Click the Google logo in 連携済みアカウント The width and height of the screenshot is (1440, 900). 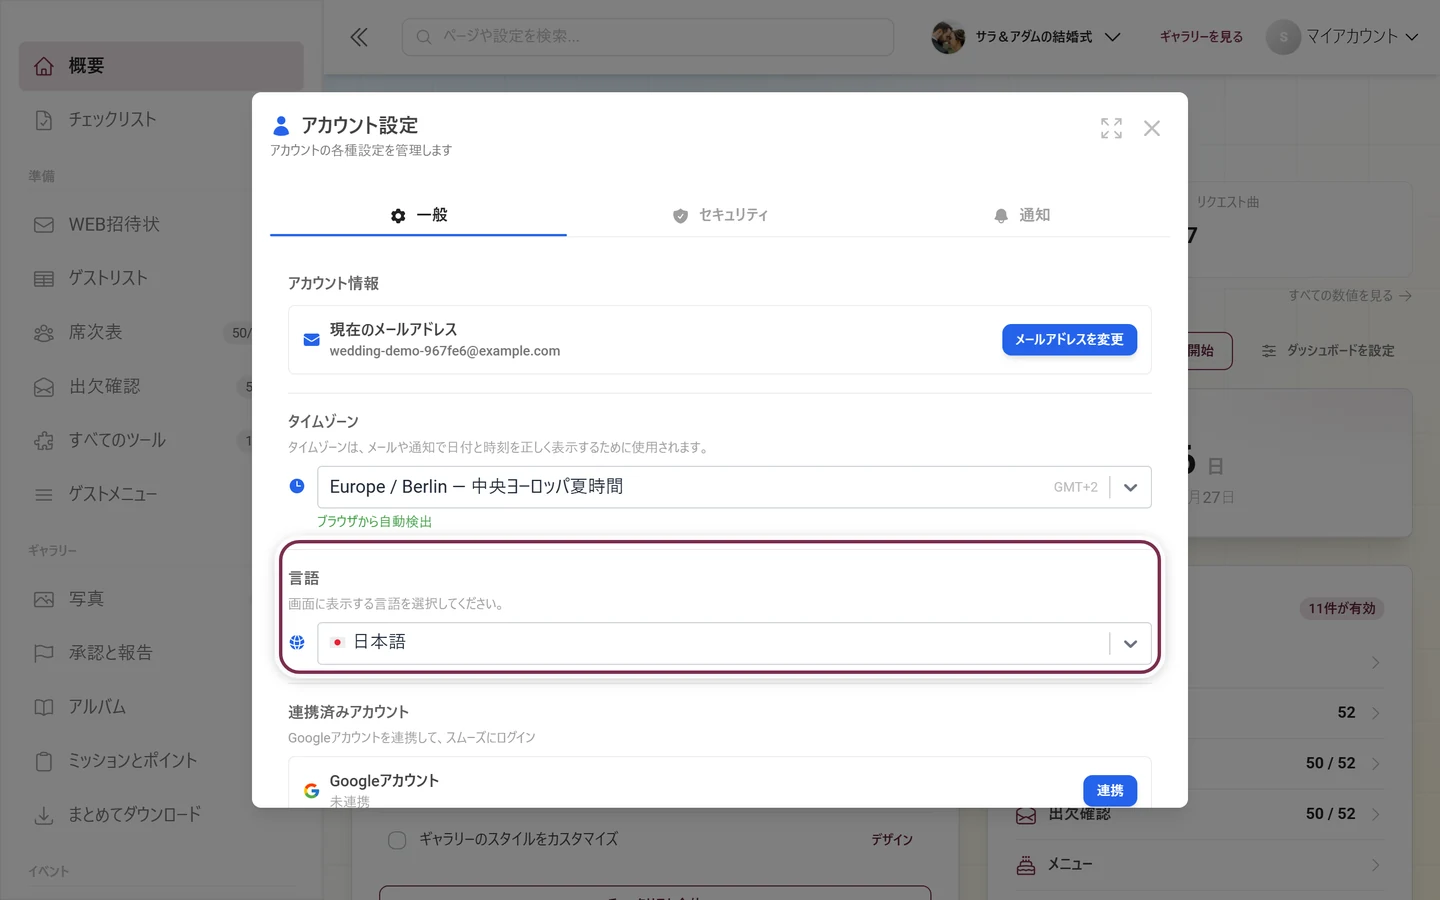[312, 791]
